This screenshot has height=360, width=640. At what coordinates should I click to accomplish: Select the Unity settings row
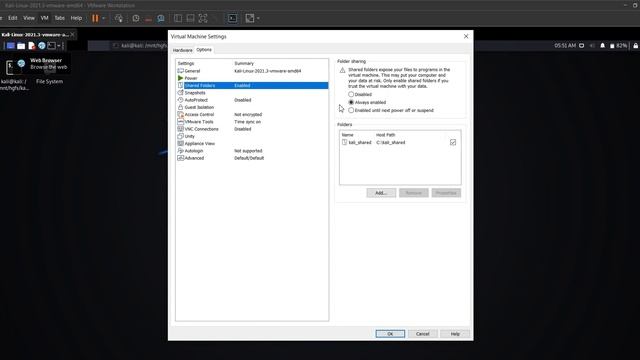click(252, 136)
